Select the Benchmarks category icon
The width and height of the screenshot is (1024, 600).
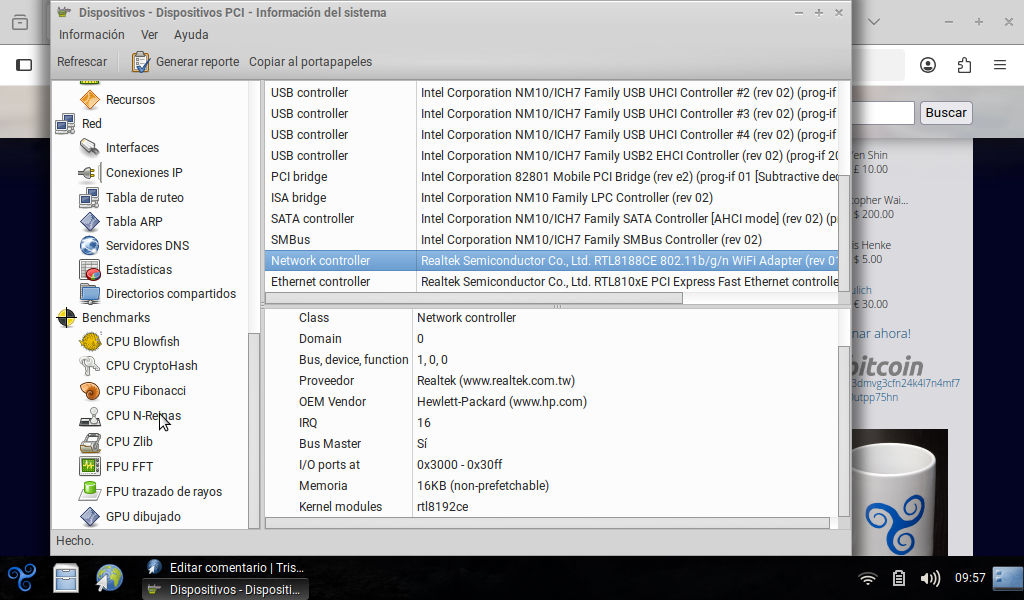66,317
